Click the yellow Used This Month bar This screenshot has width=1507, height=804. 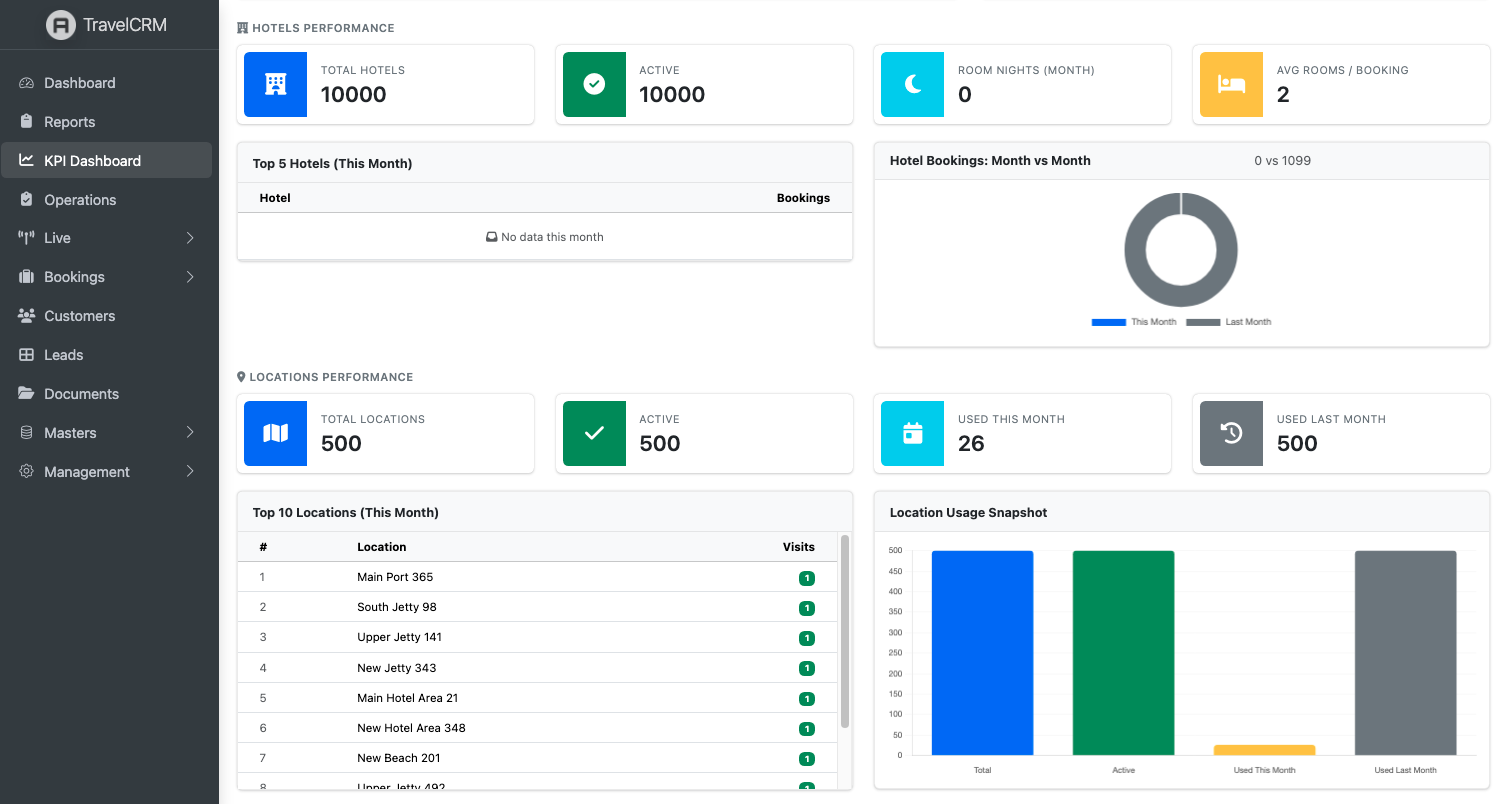coord(1265,750)
